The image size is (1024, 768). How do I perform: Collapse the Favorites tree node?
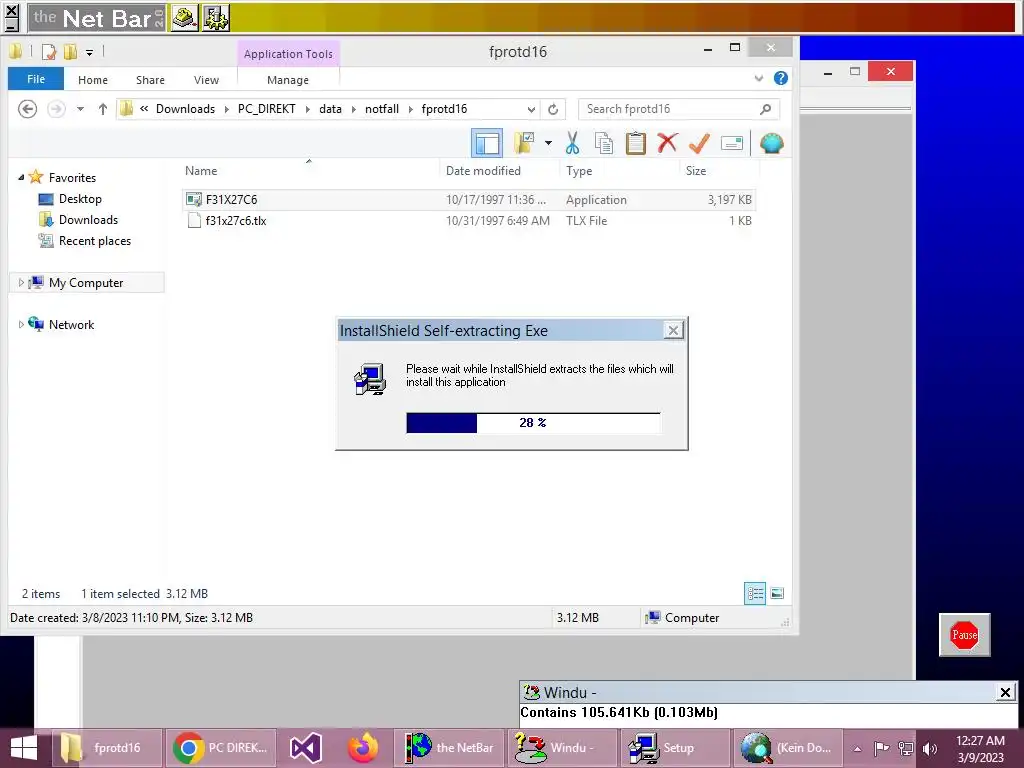click(x=21, y=177)
